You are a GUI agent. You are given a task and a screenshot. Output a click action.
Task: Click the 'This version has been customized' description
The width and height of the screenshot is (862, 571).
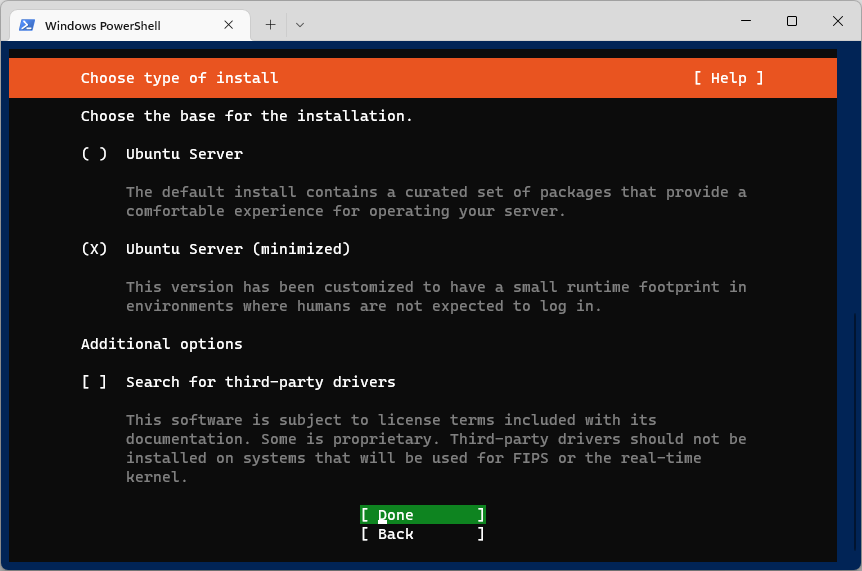pyautogui.click(x=436, y=297)
